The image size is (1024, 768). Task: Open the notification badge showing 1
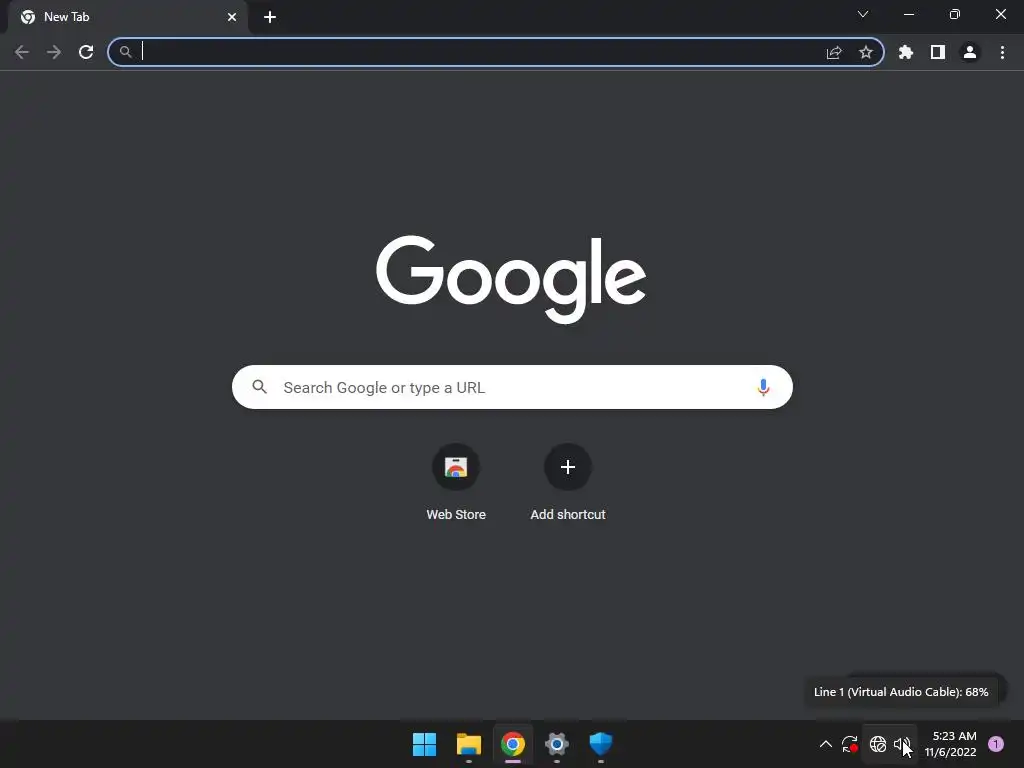pos(996,744)
